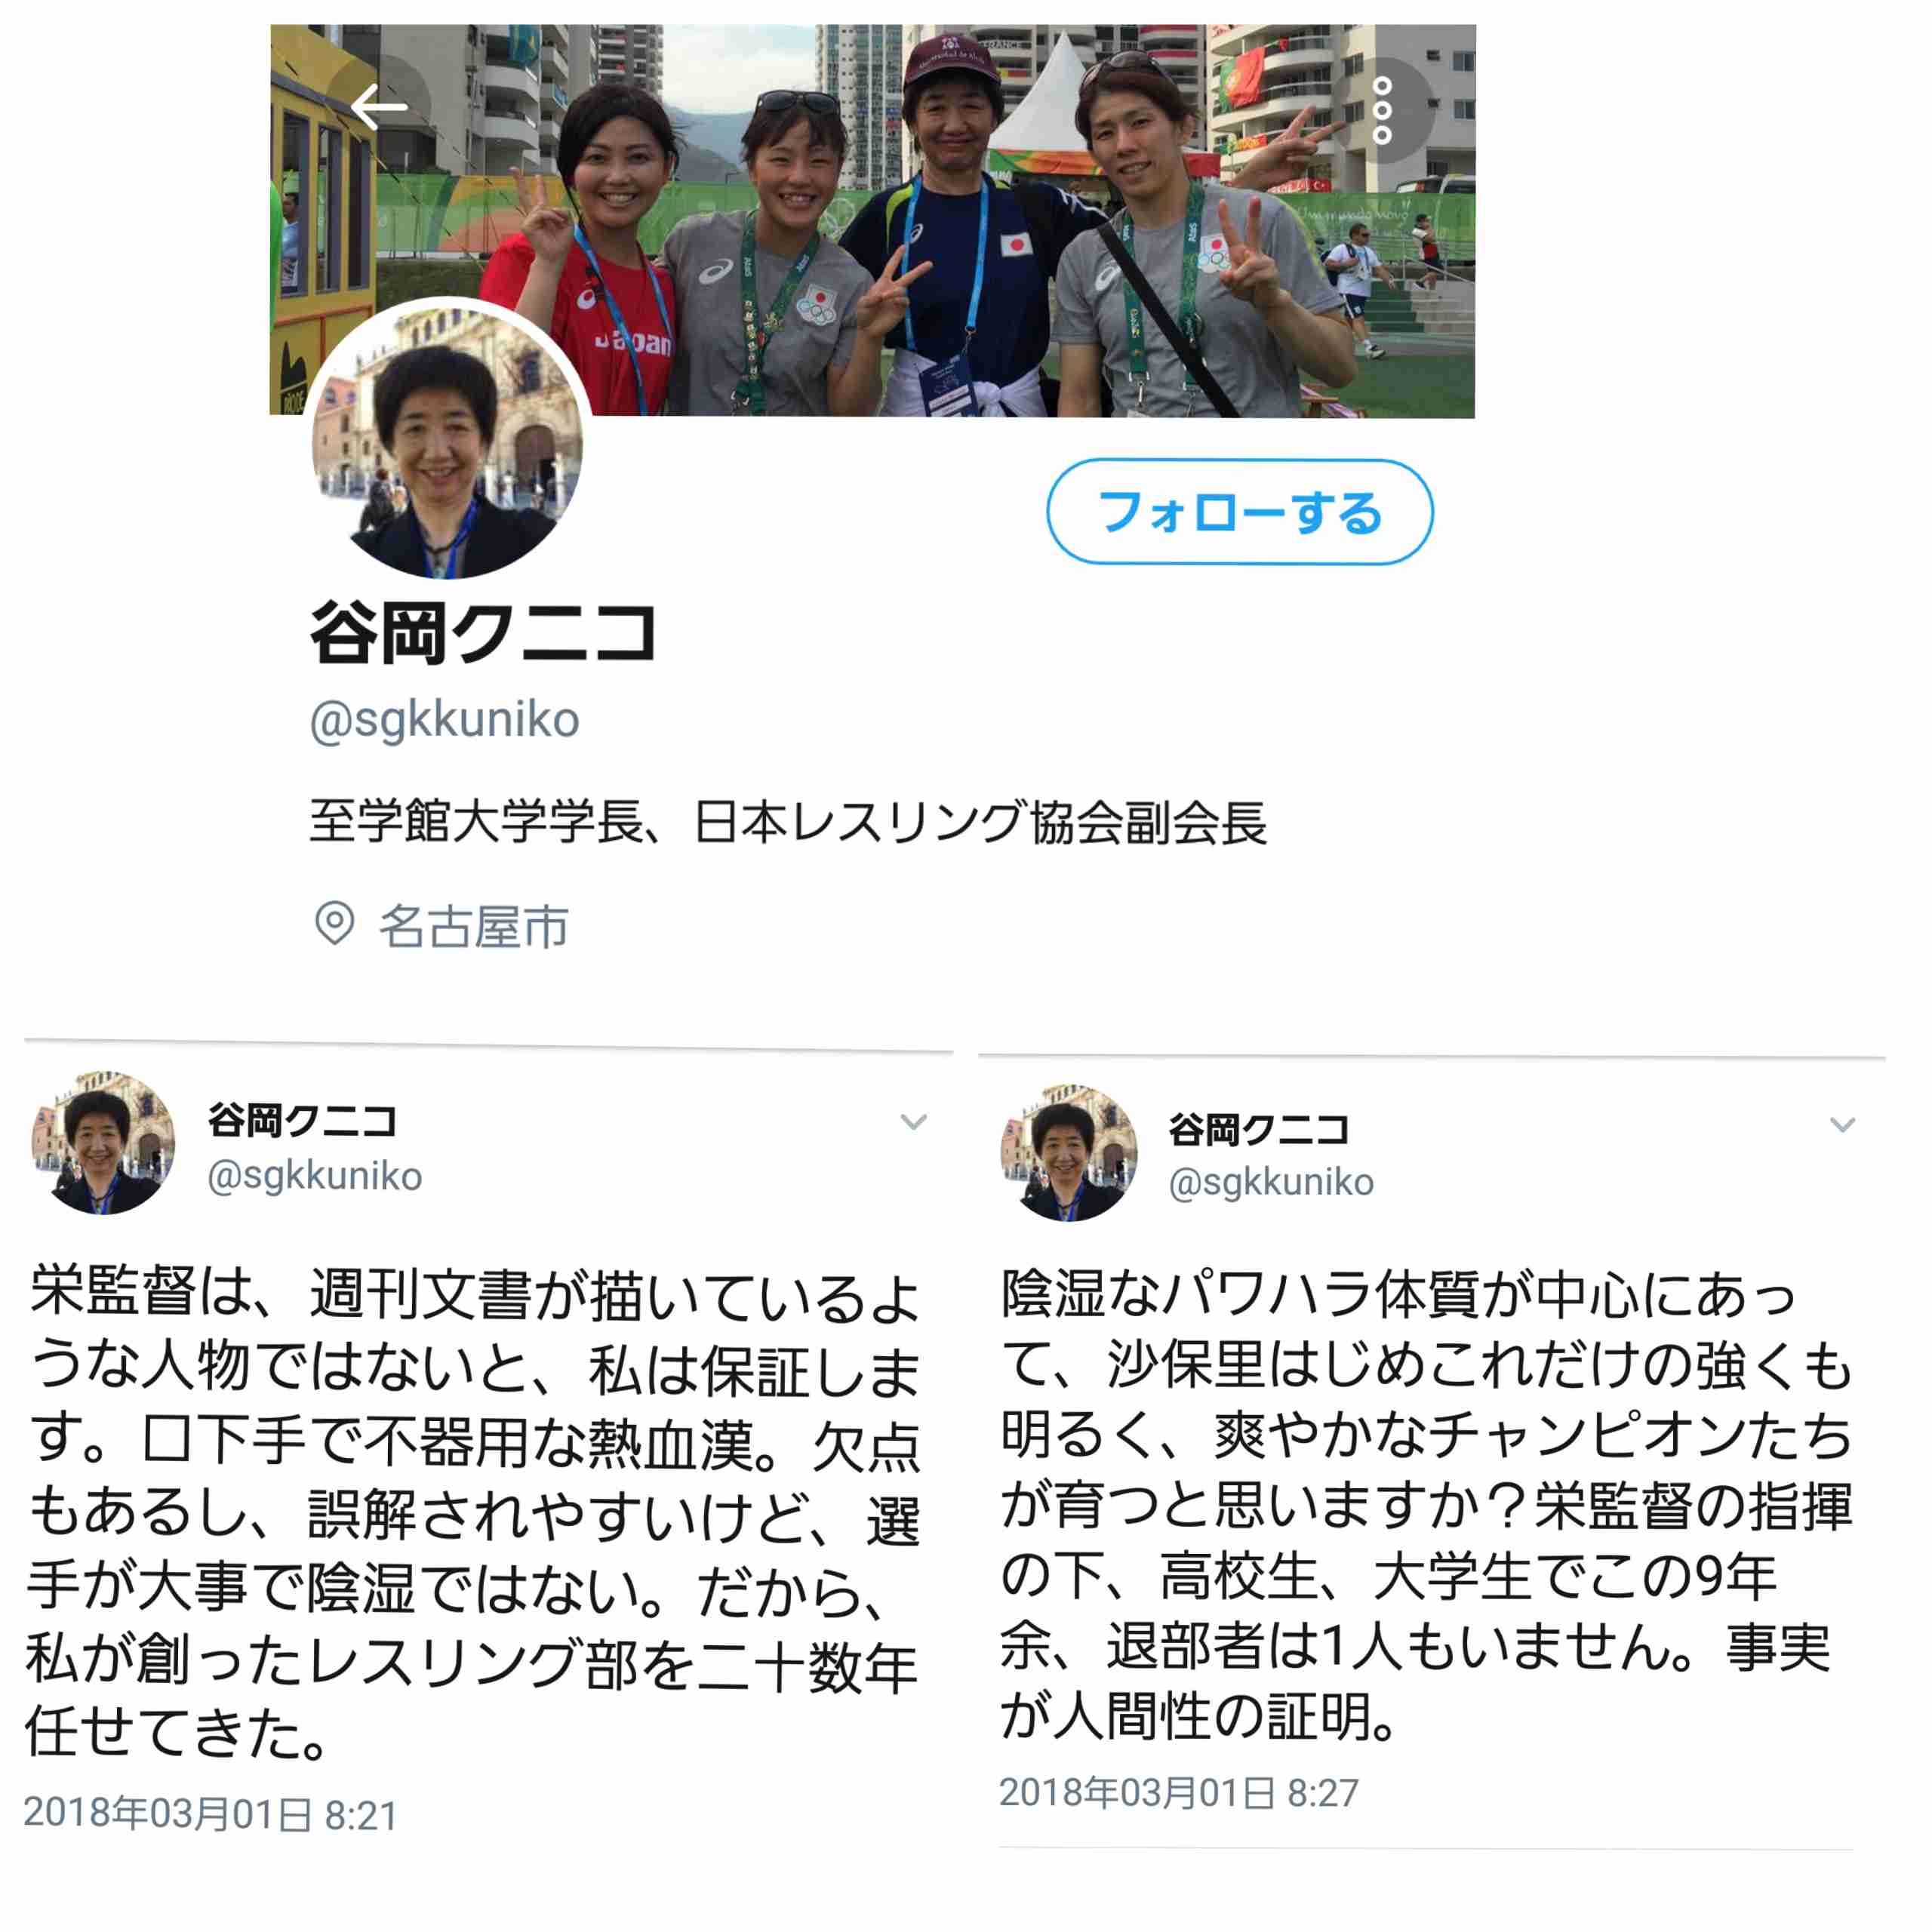
Task: Click the フォローする follow button
Action: [x=1240, y=512]
